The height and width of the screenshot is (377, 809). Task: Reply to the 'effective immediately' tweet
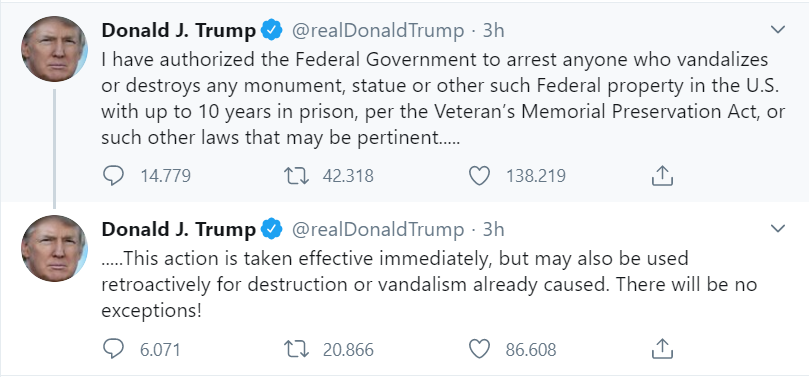point(113,350)
